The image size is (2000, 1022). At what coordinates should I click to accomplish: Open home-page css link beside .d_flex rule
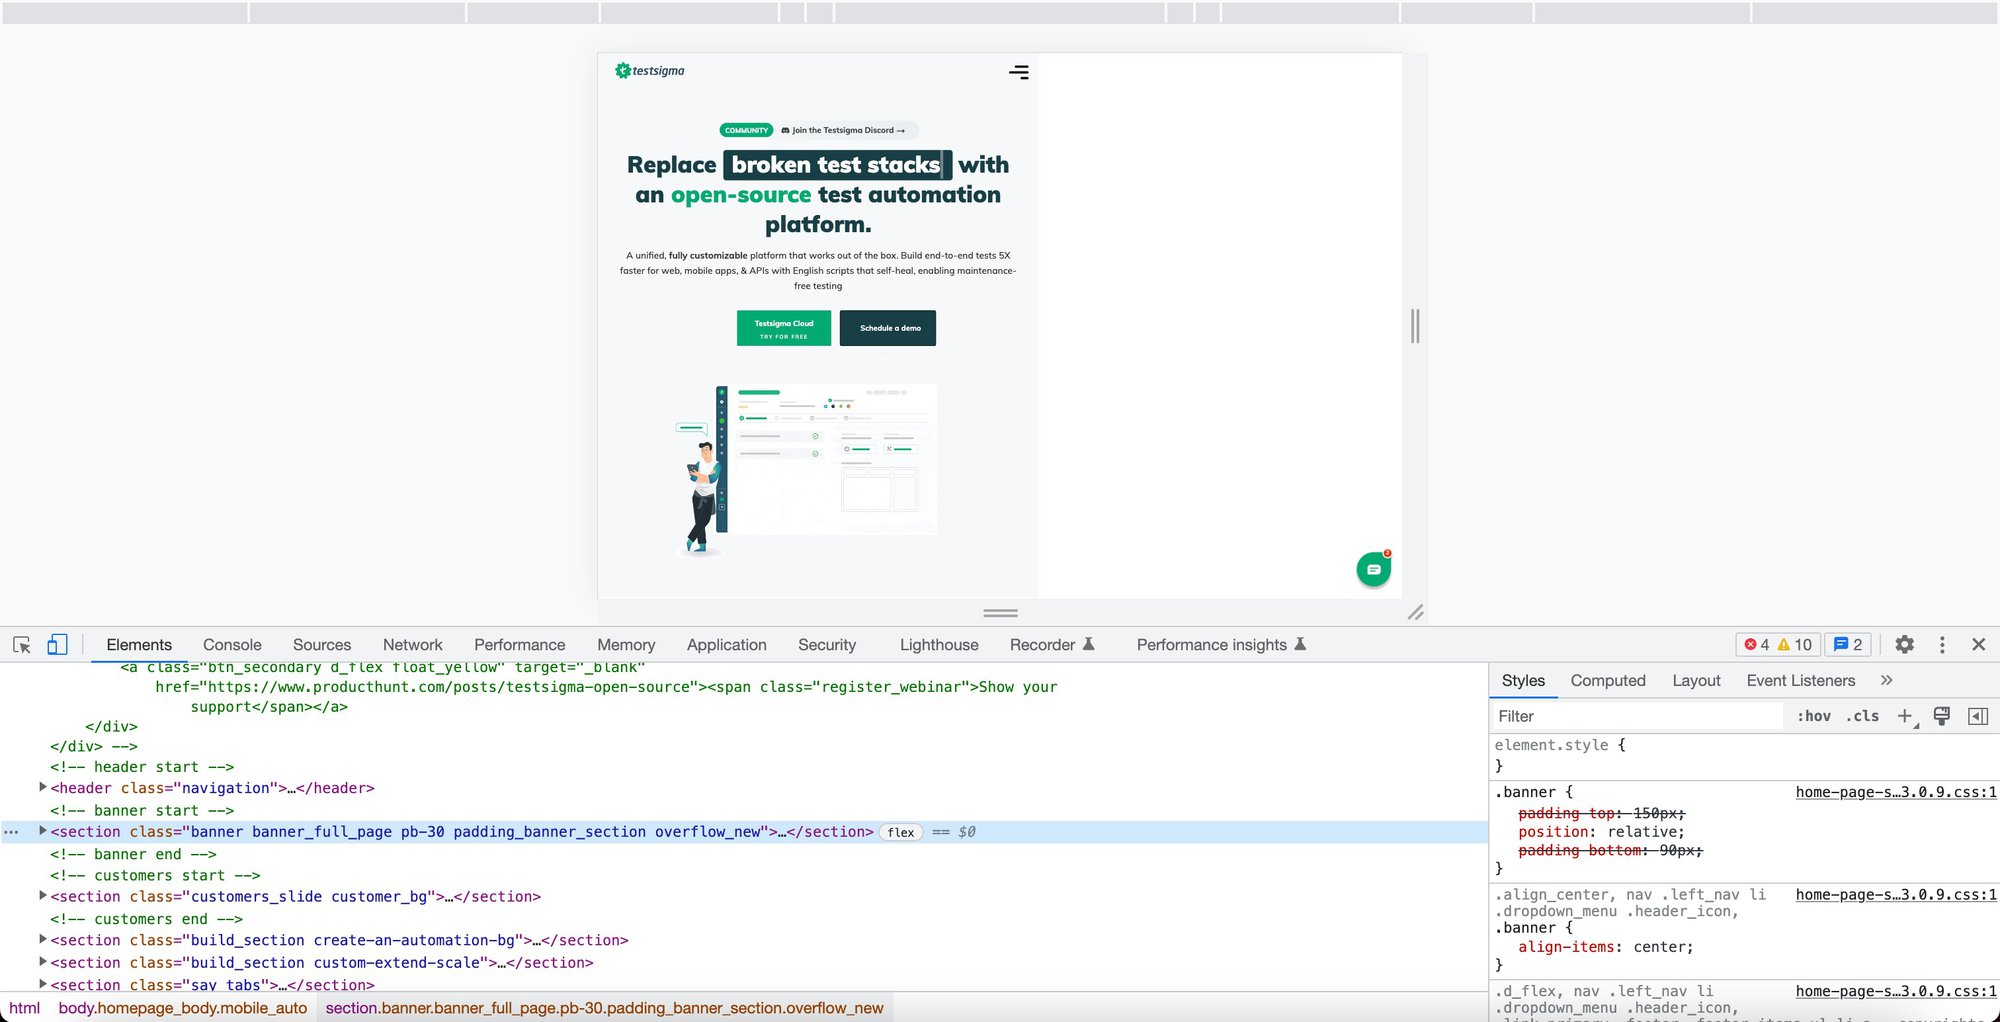[x=1896, y=991]
